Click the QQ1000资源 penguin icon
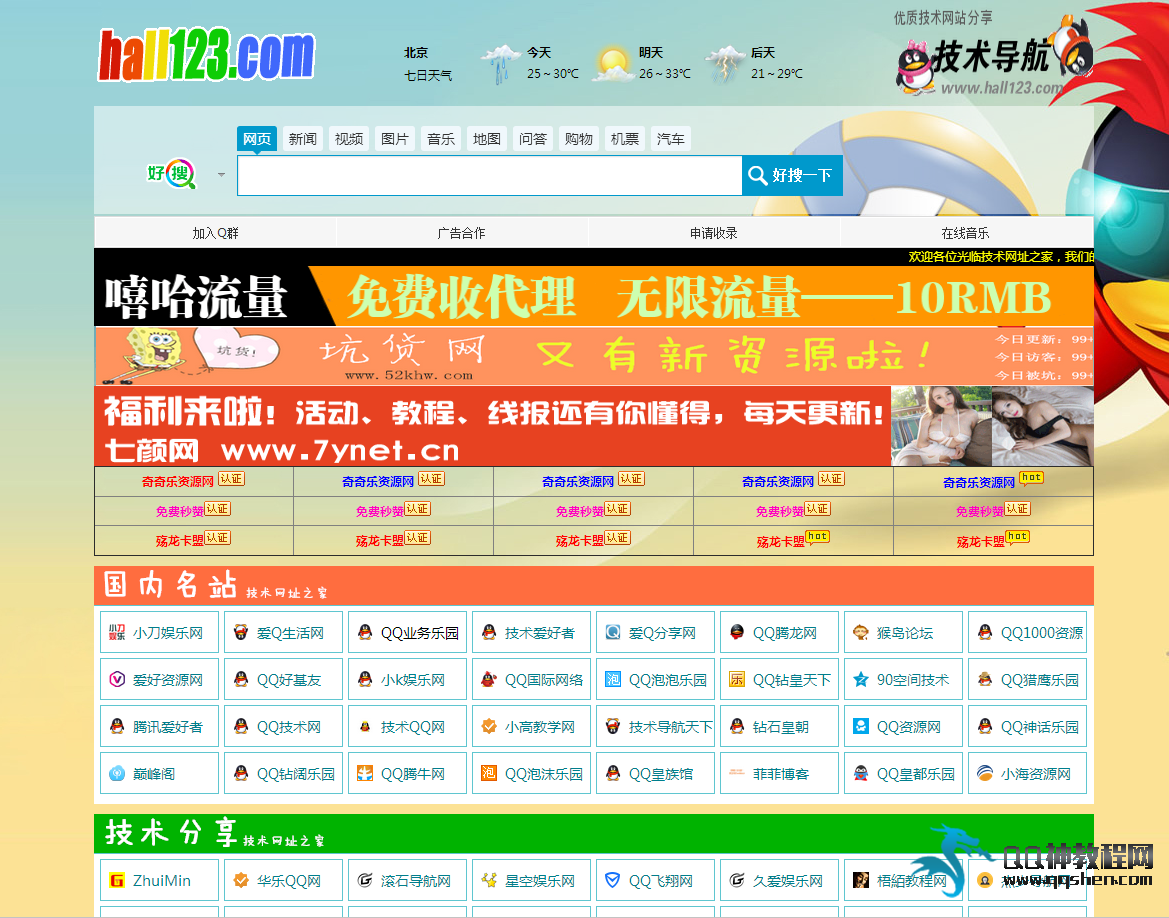Image resolution: width=1169 pixels, height=918 pixels. pyautogui.click(x=985, y=632)
